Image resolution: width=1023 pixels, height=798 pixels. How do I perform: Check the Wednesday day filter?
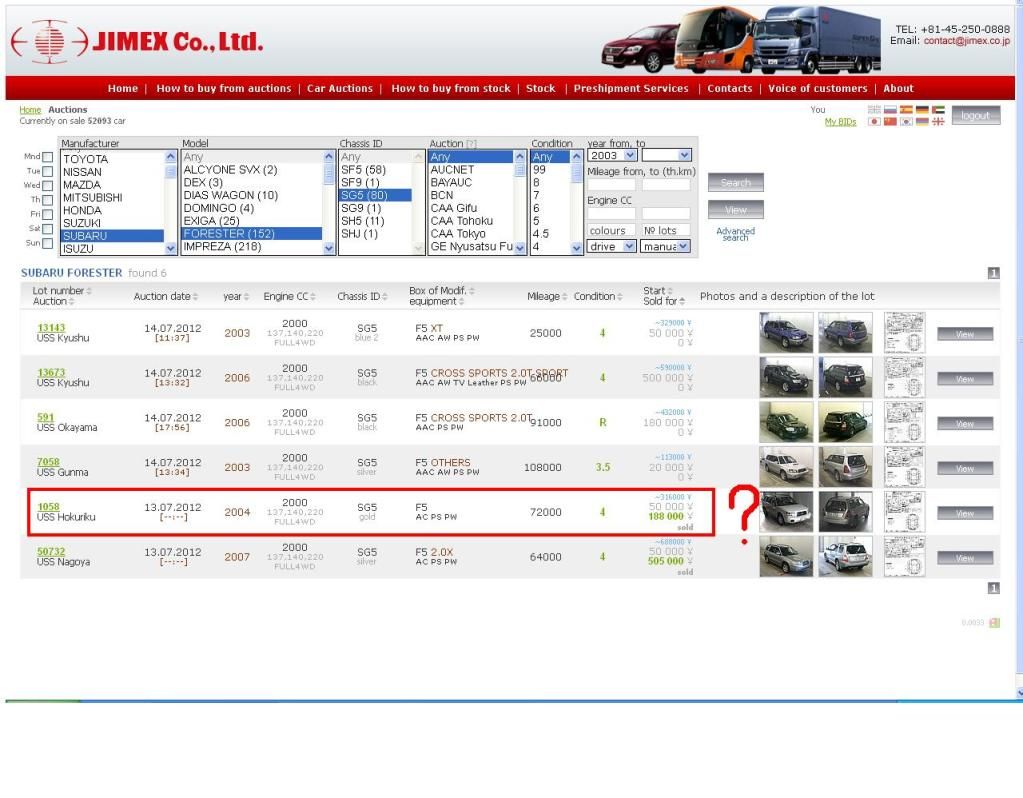48,186
